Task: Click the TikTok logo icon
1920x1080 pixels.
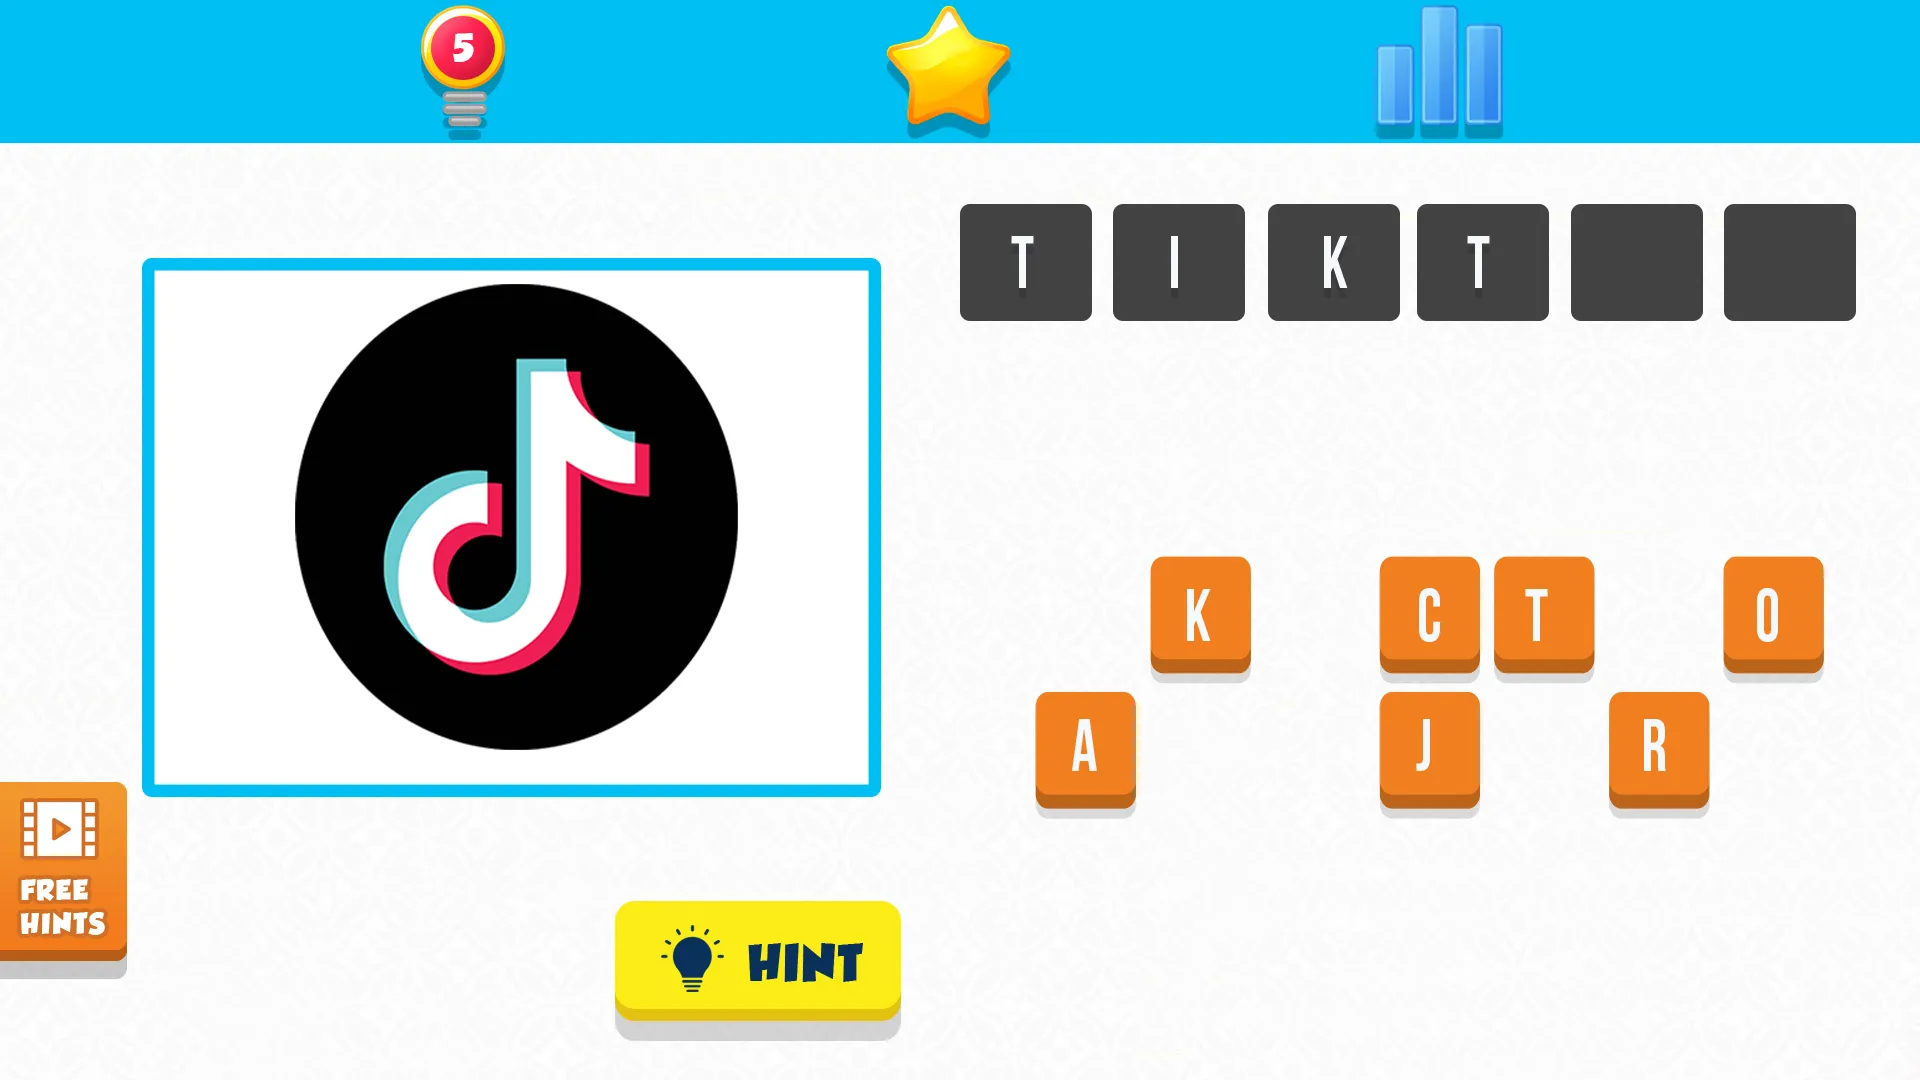Action: pyautogui.click(x=513, y=526)
